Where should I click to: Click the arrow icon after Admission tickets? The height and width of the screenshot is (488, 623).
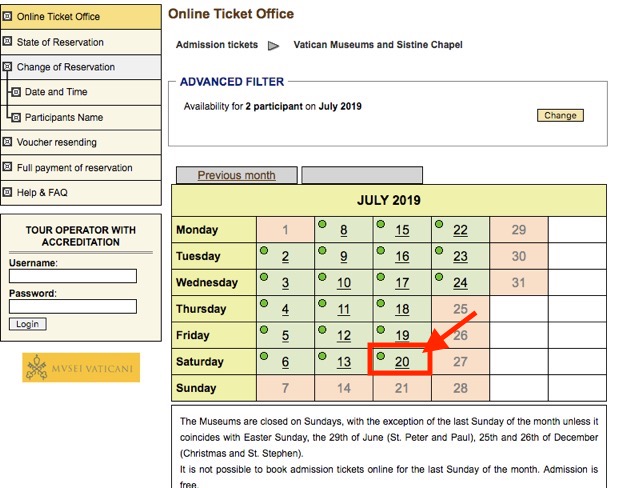[x=273, y=46]
